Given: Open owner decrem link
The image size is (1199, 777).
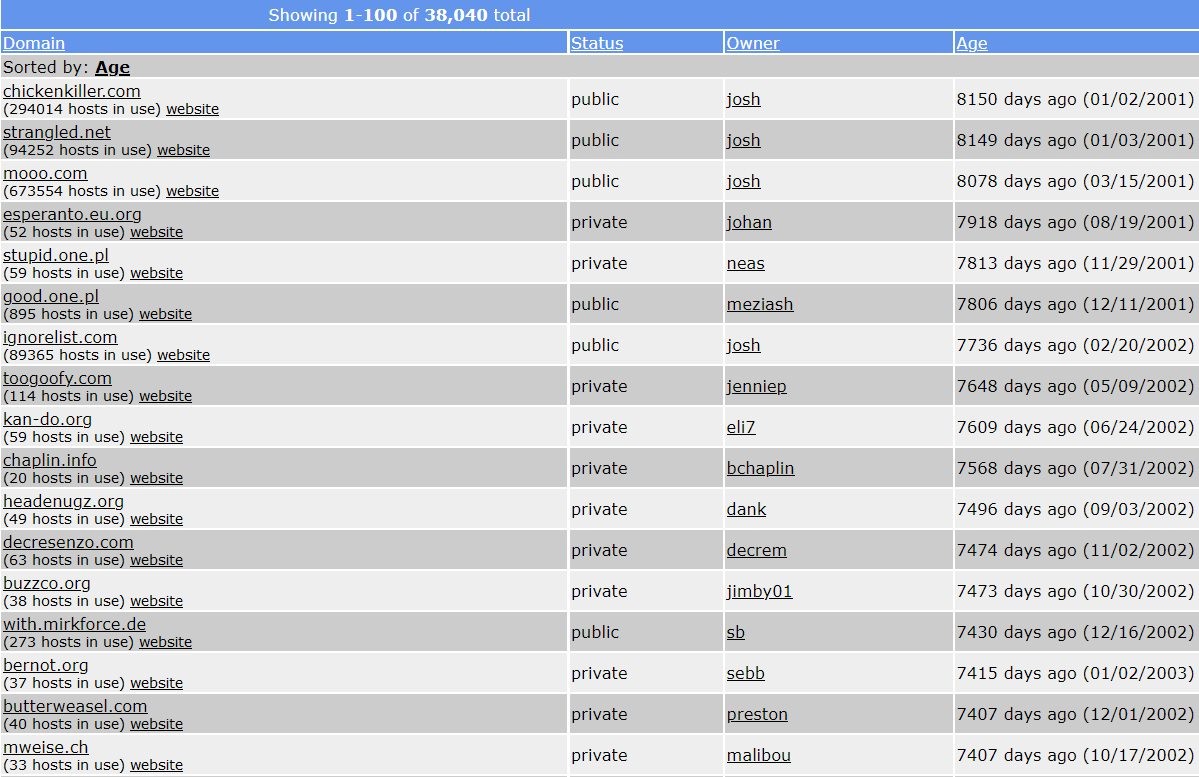Looking at the screenshot, I should pos(756,551).
